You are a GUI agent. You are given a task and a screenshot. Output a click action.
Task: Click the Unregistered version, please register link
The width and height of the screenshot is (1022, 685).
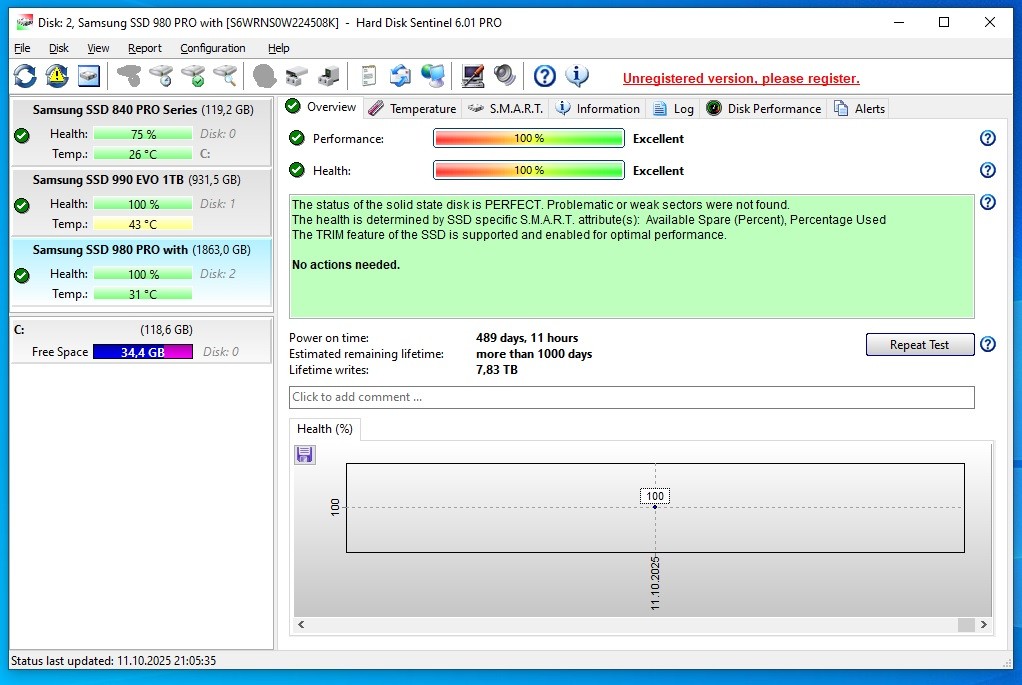tap(740, 79)
